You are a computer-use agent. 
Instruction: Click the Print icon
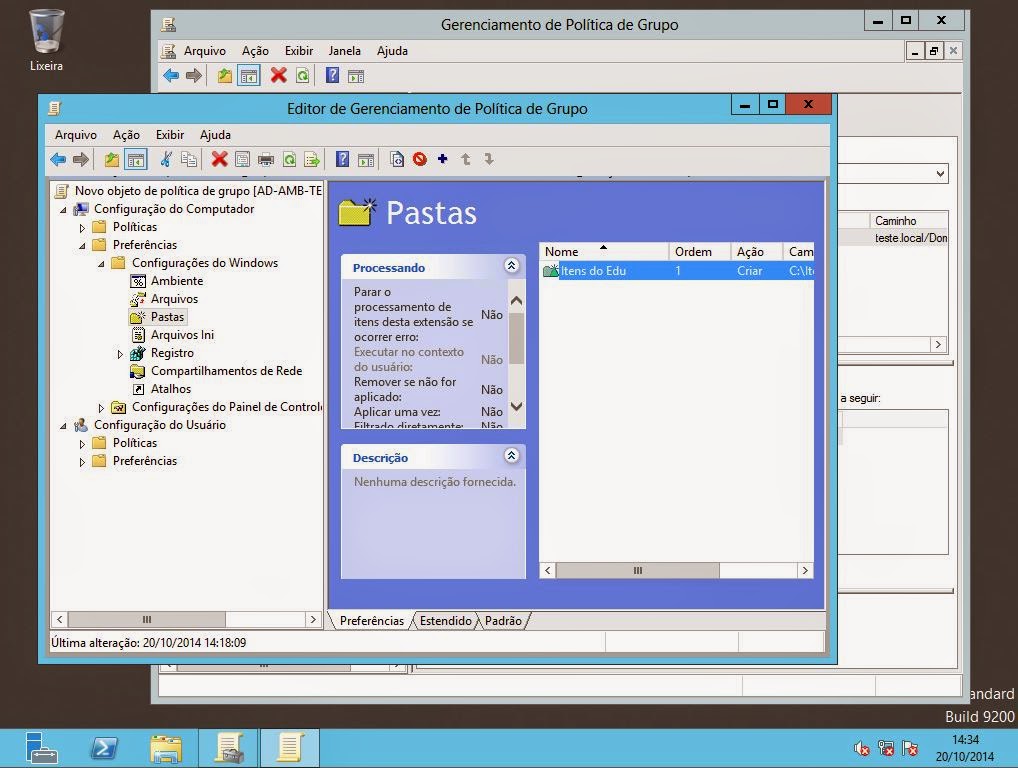click(x=265, y=159)
